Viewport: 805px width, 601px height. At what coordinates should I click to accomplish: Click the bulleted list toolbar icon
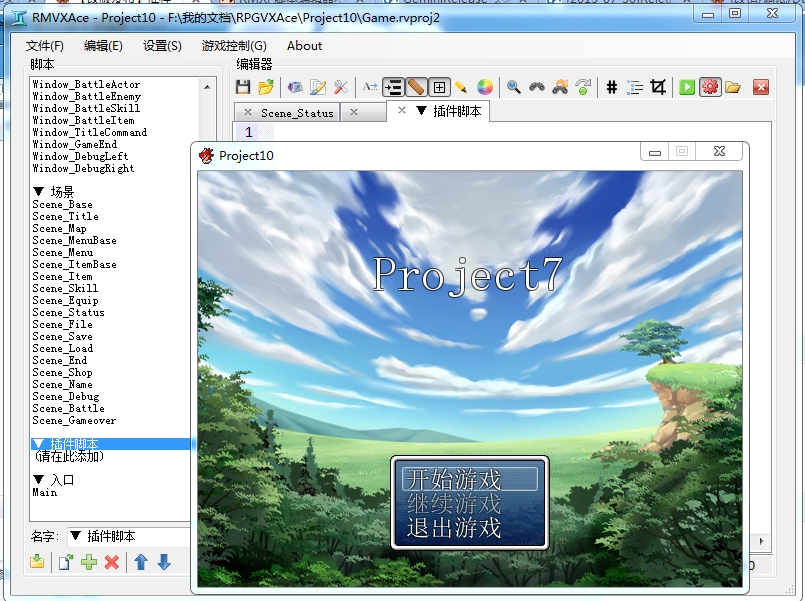point(635,87)
